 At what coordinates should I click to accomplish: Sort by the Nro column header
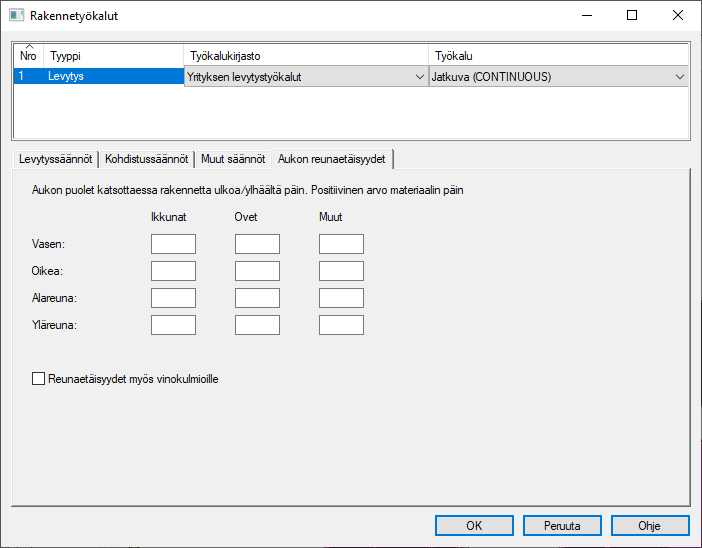pyautogui.click(x=28, y=56)
